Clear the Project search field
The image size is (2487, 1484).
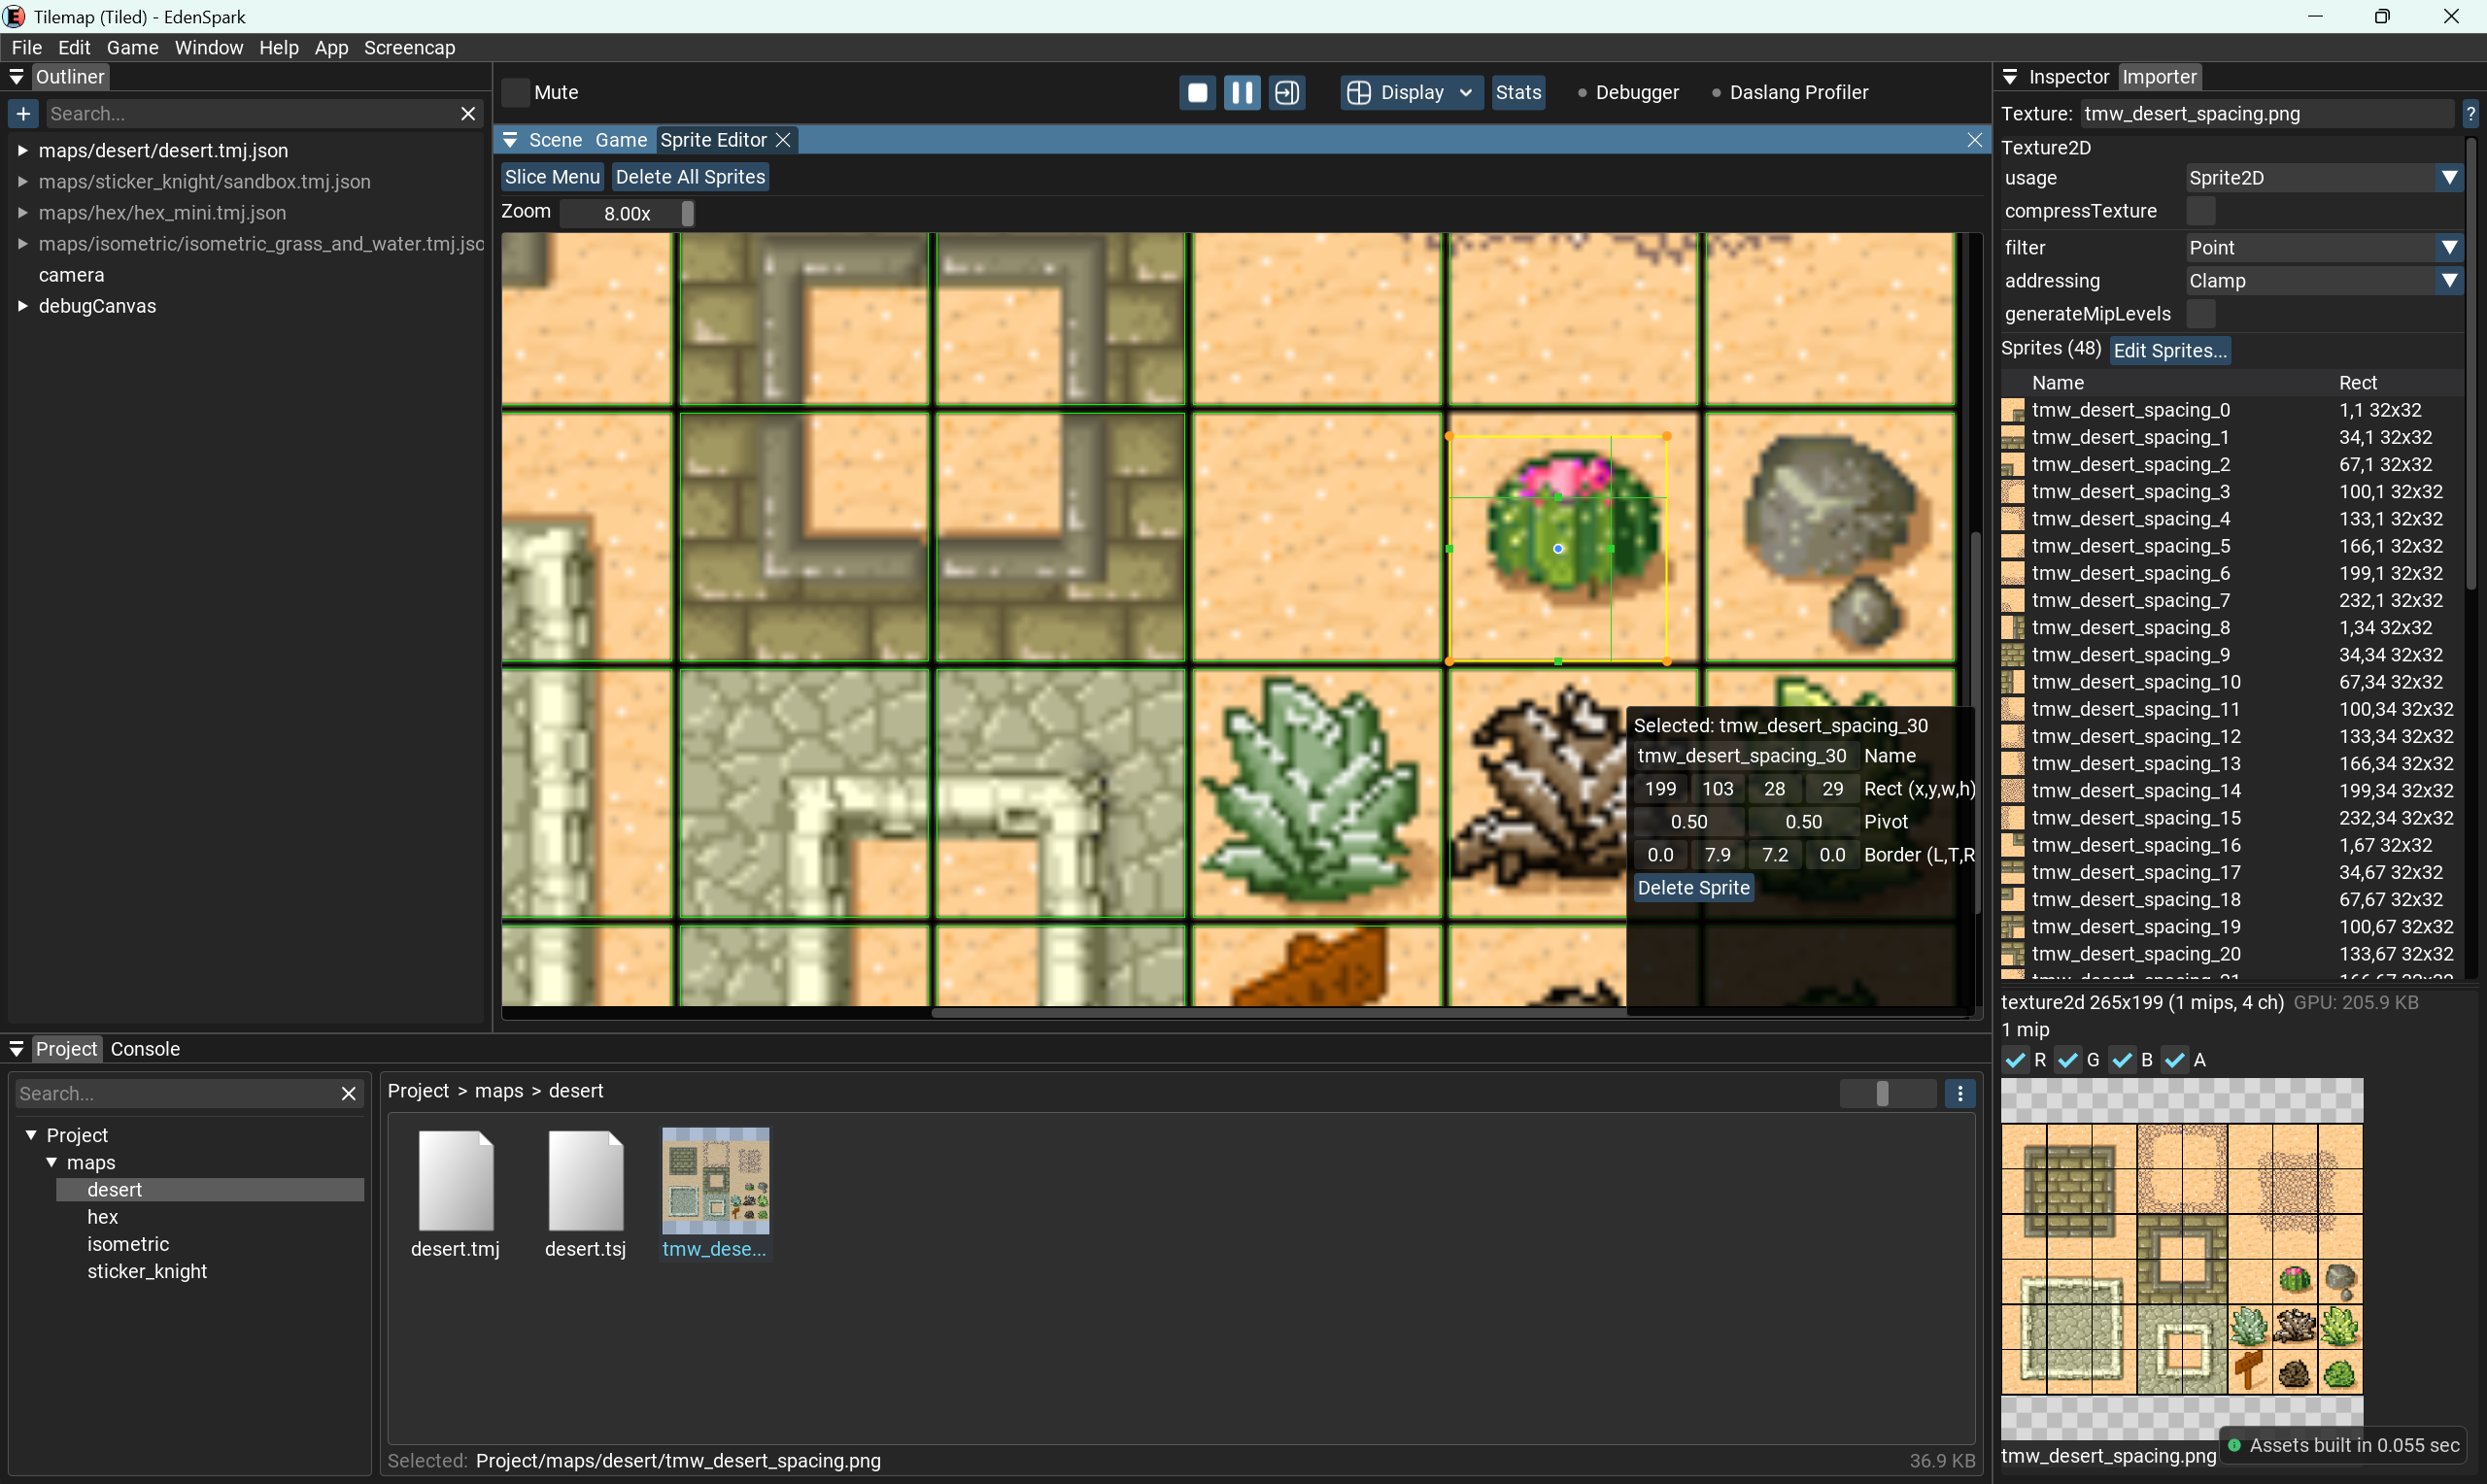click(348, 1093)
